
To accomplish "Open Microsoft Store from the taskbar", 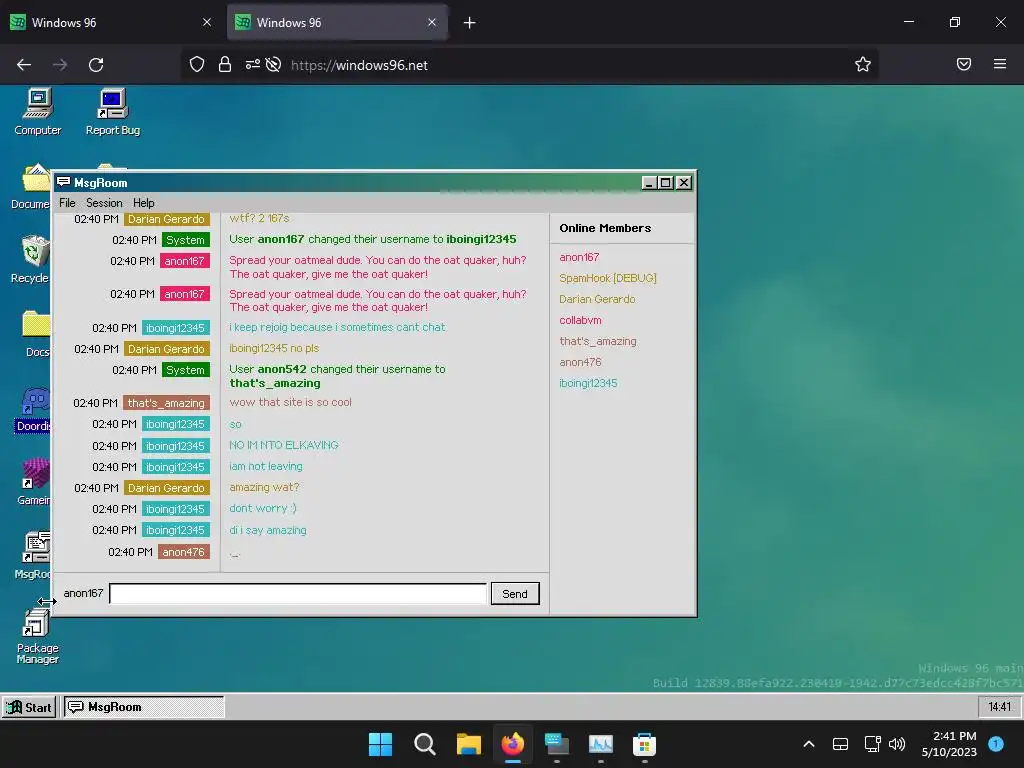I will coord(644,744).
